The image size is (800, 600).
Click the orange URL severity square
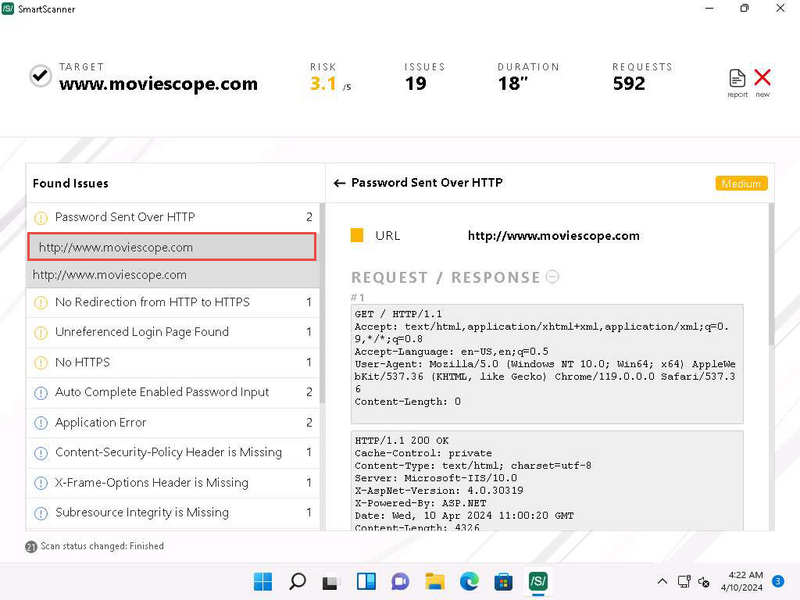pyautogui.click(x=357, y=235)
